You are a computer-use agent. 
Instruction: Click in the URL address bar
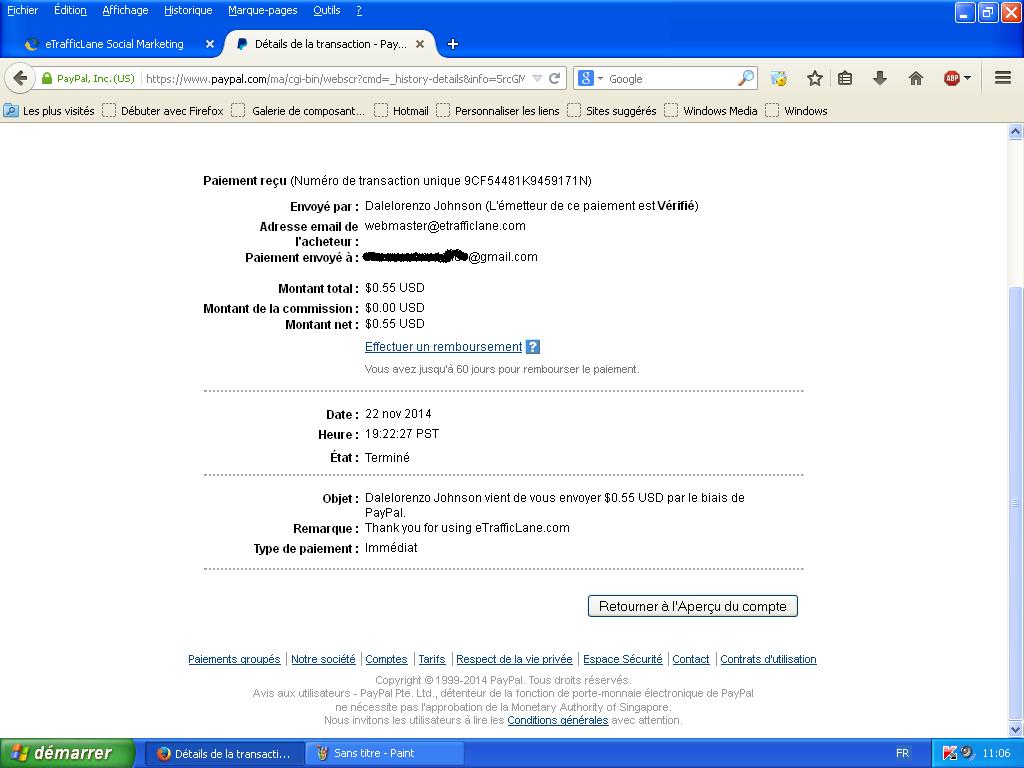point(335,78)
